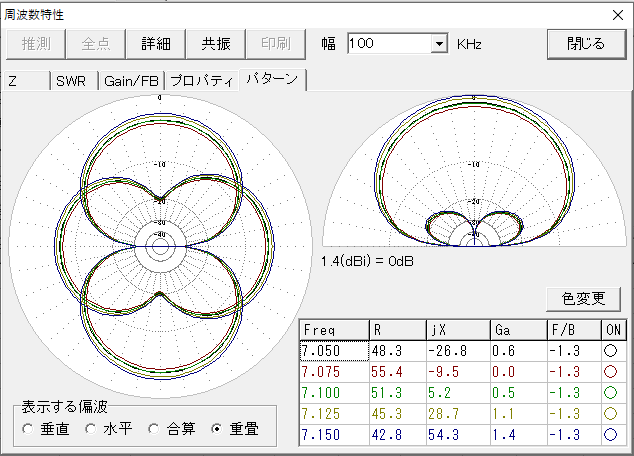Click Ga value 0.5

pos(519,393)
